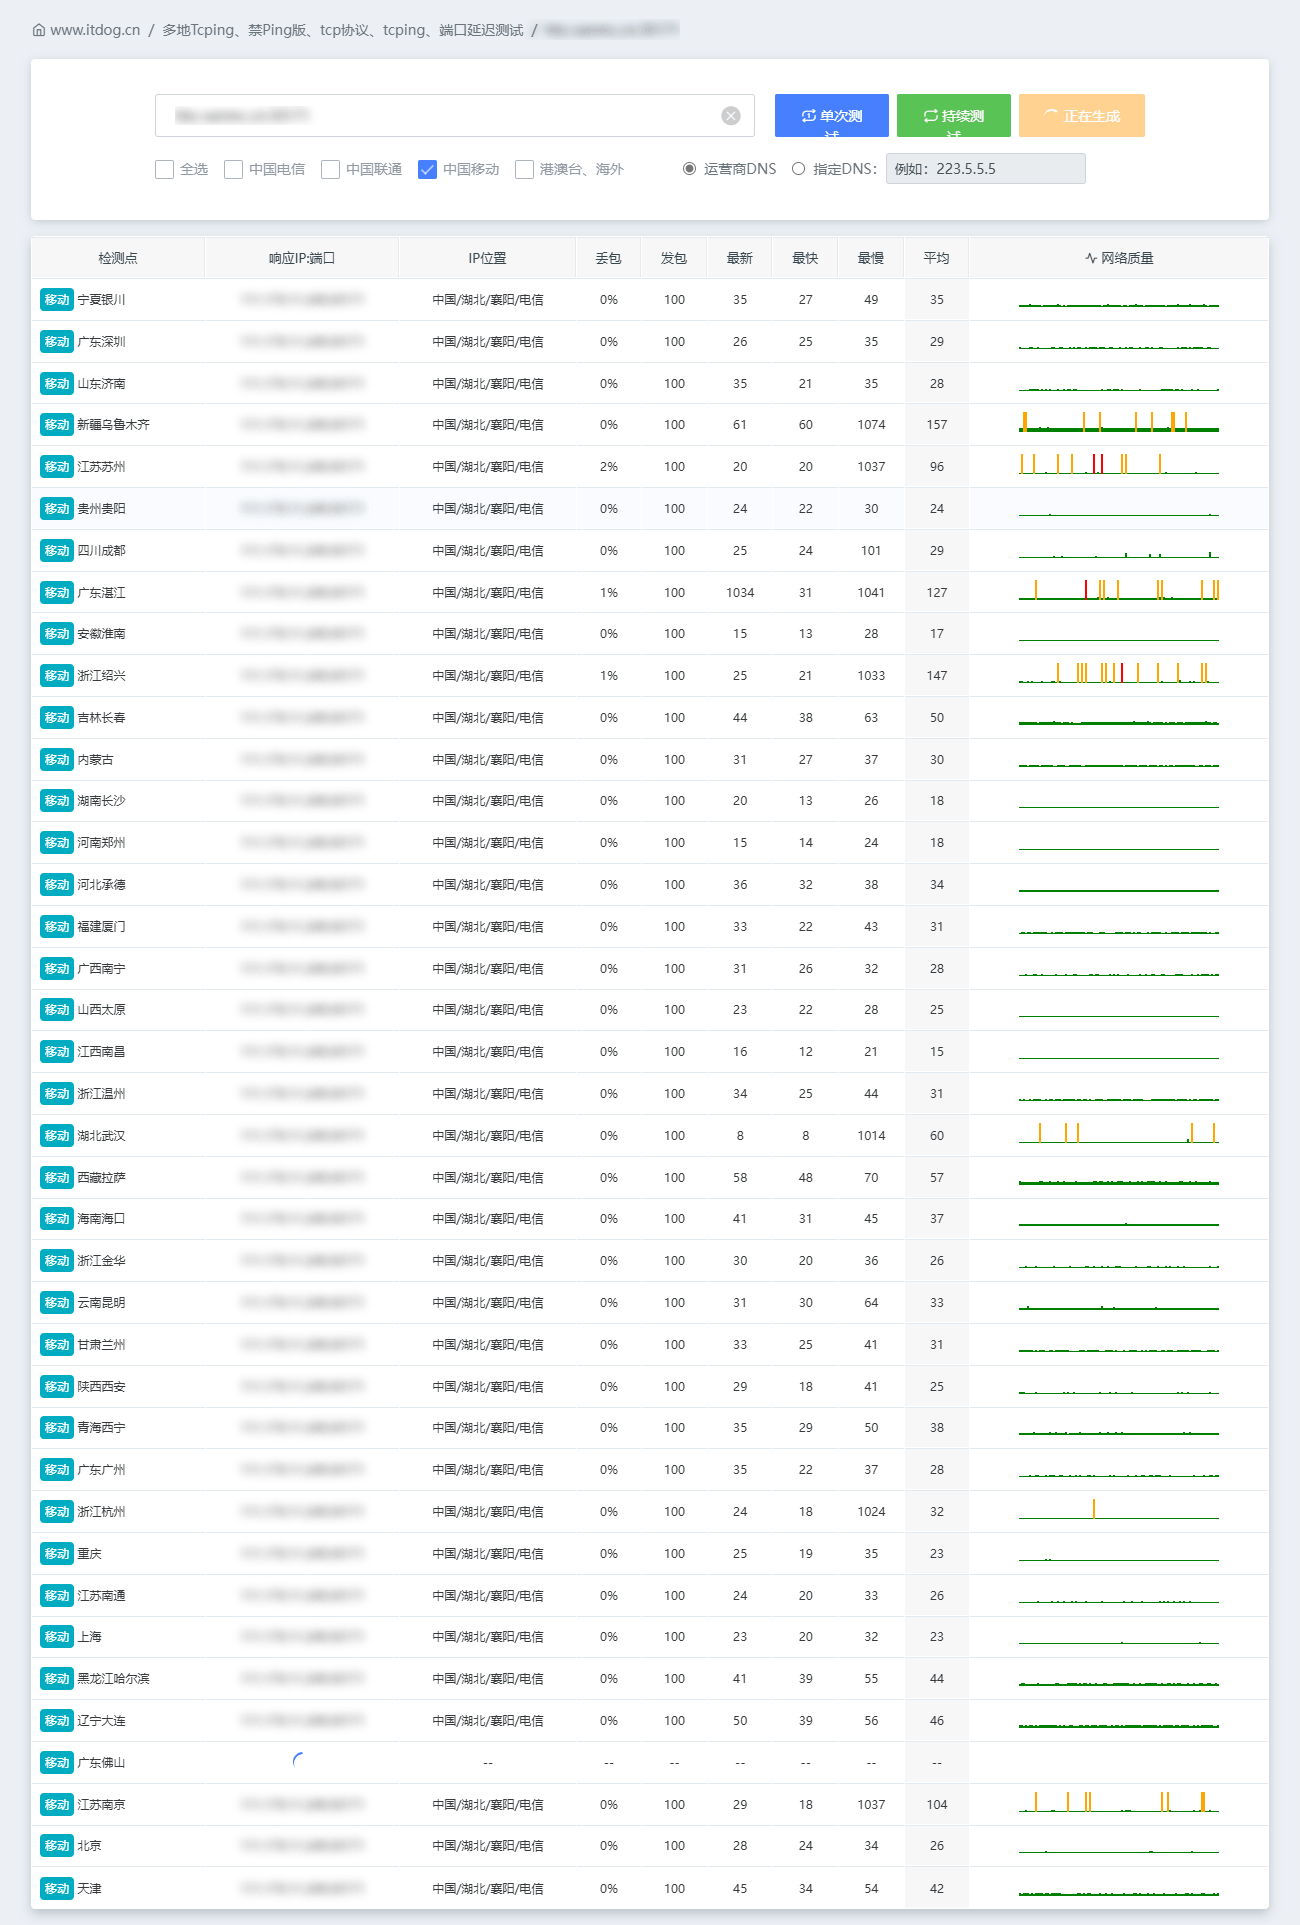Select the 运营商DNS radio button
Screen dimensions: 1300x1925
coord(690,169)
